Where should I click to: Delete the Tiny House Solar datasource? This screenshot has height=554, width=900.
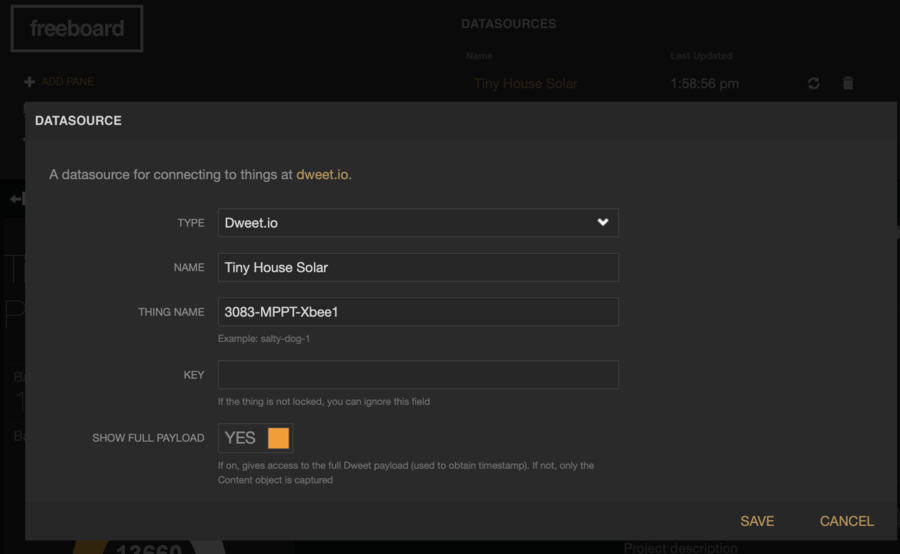click(x=848, y=84)
